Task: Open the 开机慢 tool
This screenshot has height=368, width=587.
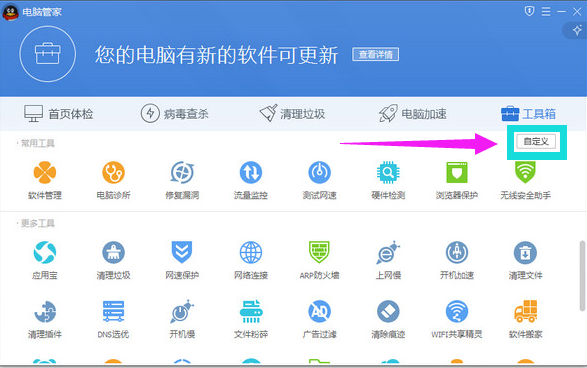Action: [x=182, y=319]
